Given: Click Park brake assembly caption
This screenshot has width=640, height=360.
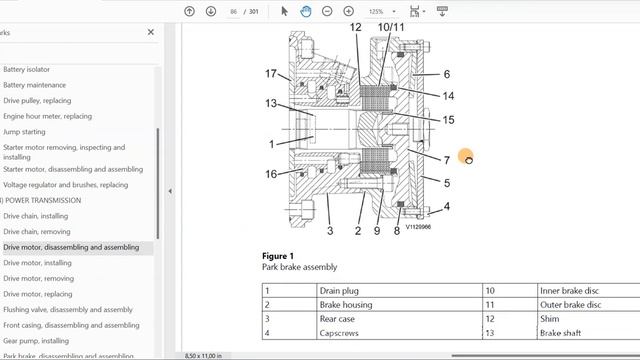Looking at the screenshot, I should coord(300,267).
